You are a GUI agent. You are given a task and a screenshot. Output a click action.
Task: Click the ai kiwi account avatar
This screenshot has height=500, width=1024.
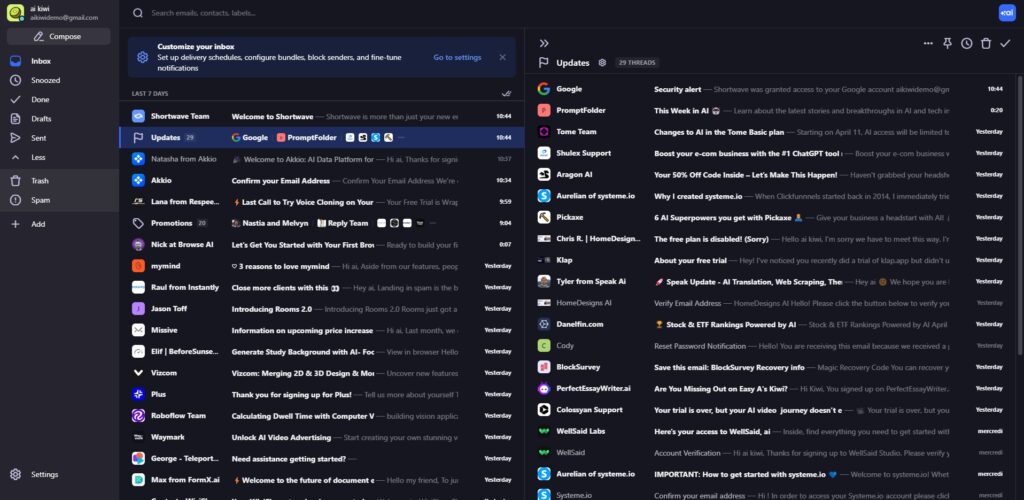point(16,13)
